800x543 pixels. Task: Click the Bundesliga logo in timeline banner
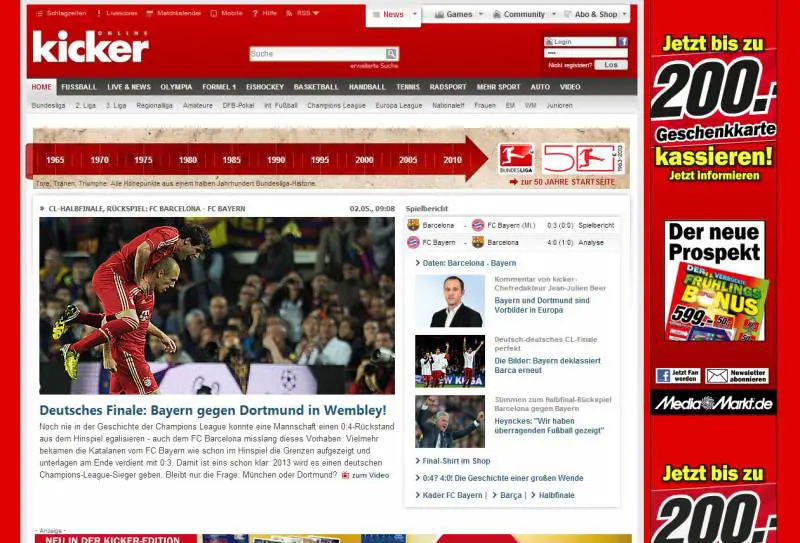(516, 159)
